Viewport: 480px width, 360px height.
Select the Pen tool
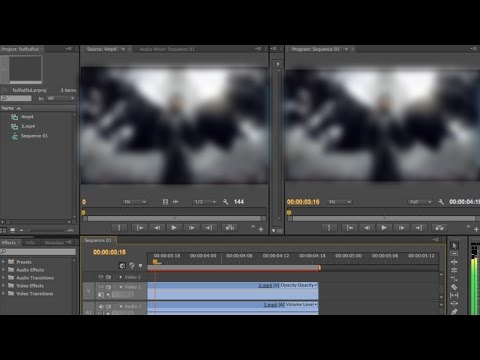(x=454, y=311)
